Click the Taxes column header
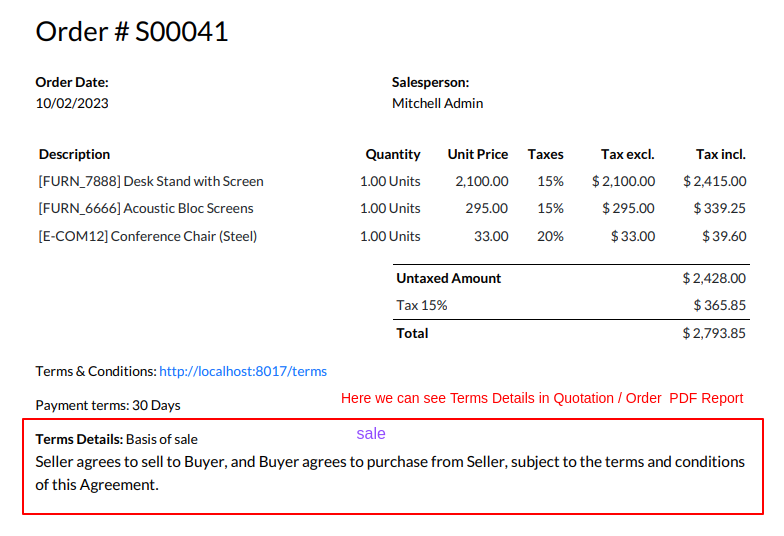 [x=546, y=154]
